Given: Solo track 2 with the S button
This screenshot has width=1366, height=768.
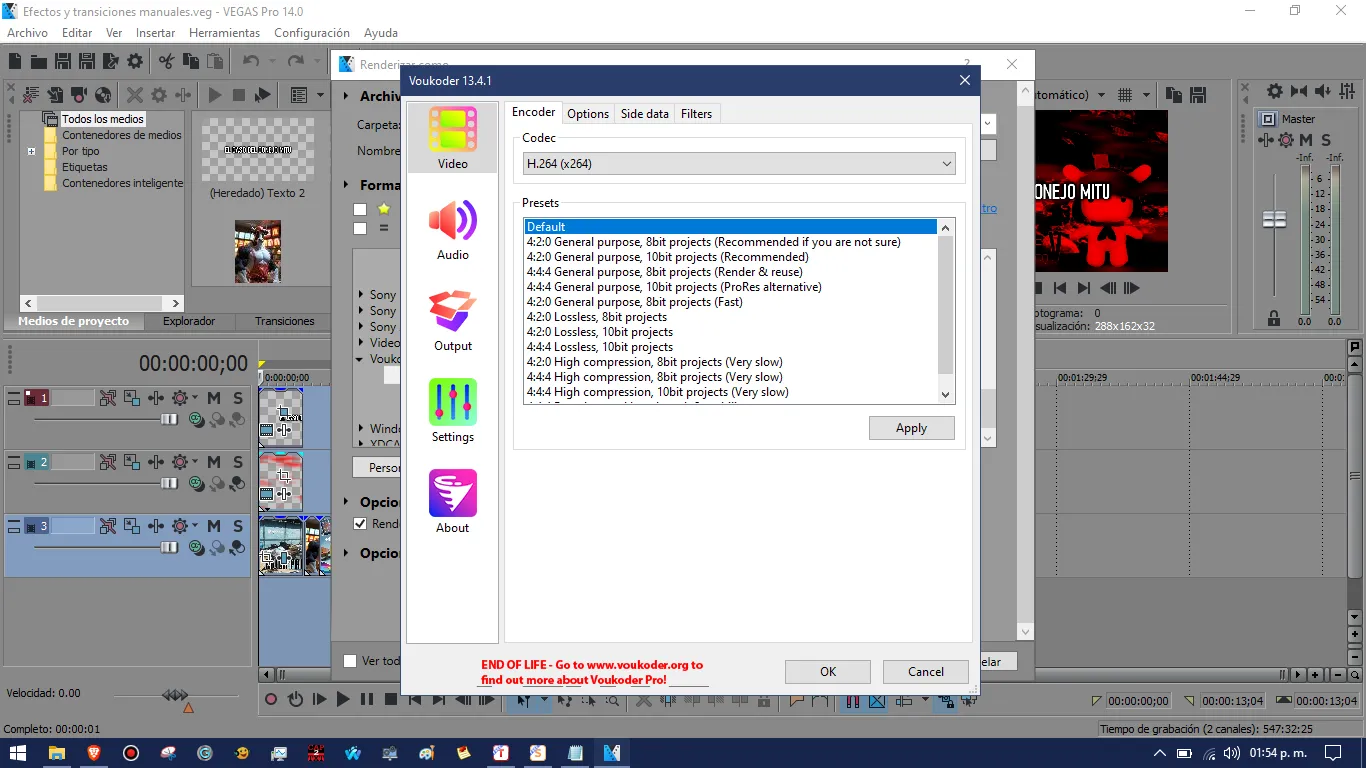Looking at the screenshot, I should point(238,462).
